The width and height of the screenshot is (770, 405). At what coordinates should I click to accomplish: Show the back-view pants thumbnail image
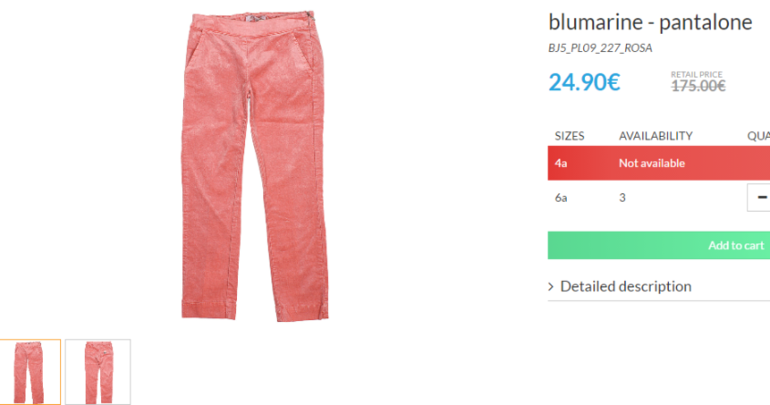[x=98, y=372]
